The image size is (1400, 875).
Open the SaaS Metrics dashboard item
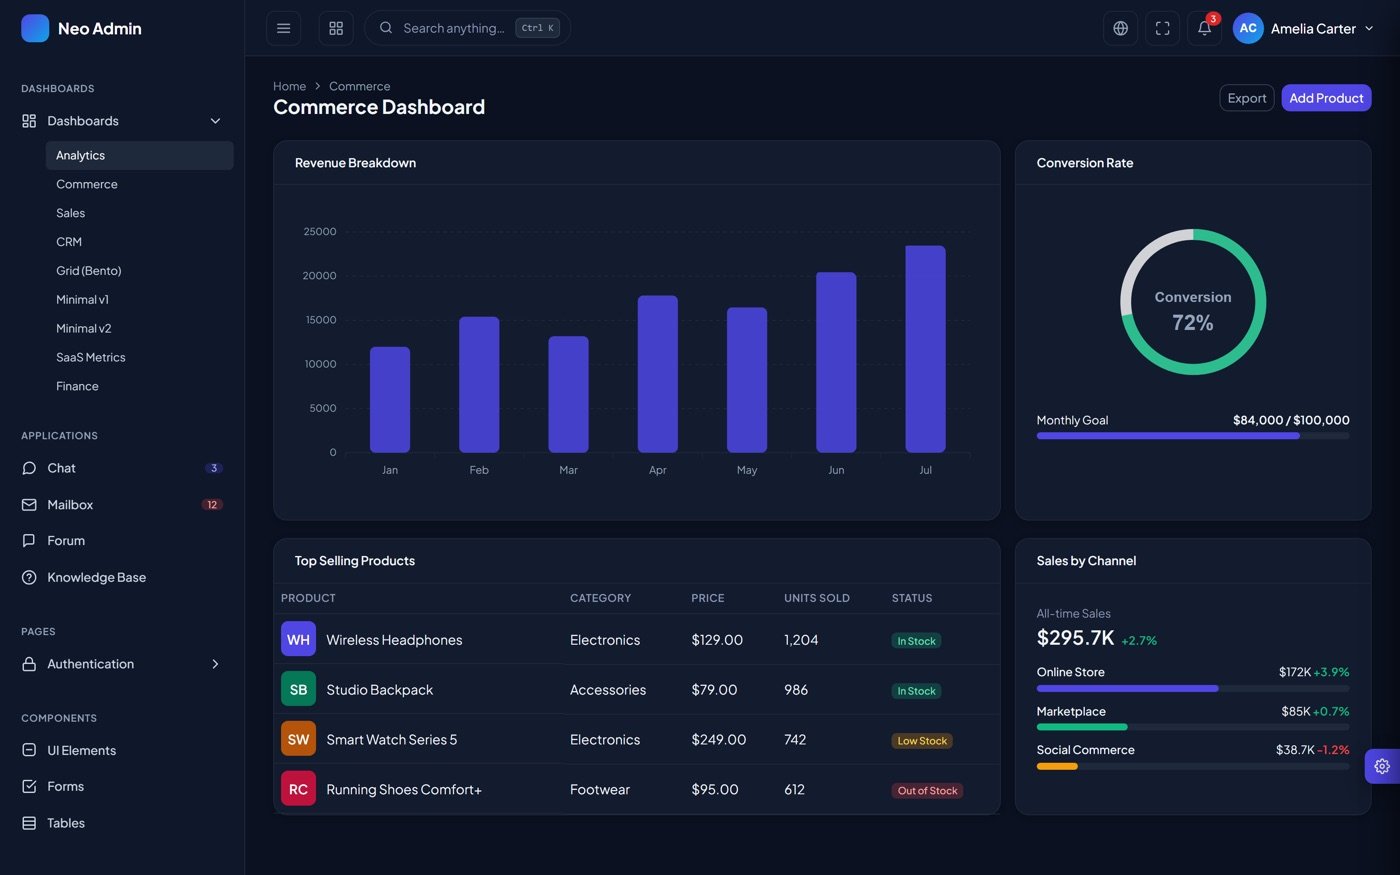click(139, 357)
